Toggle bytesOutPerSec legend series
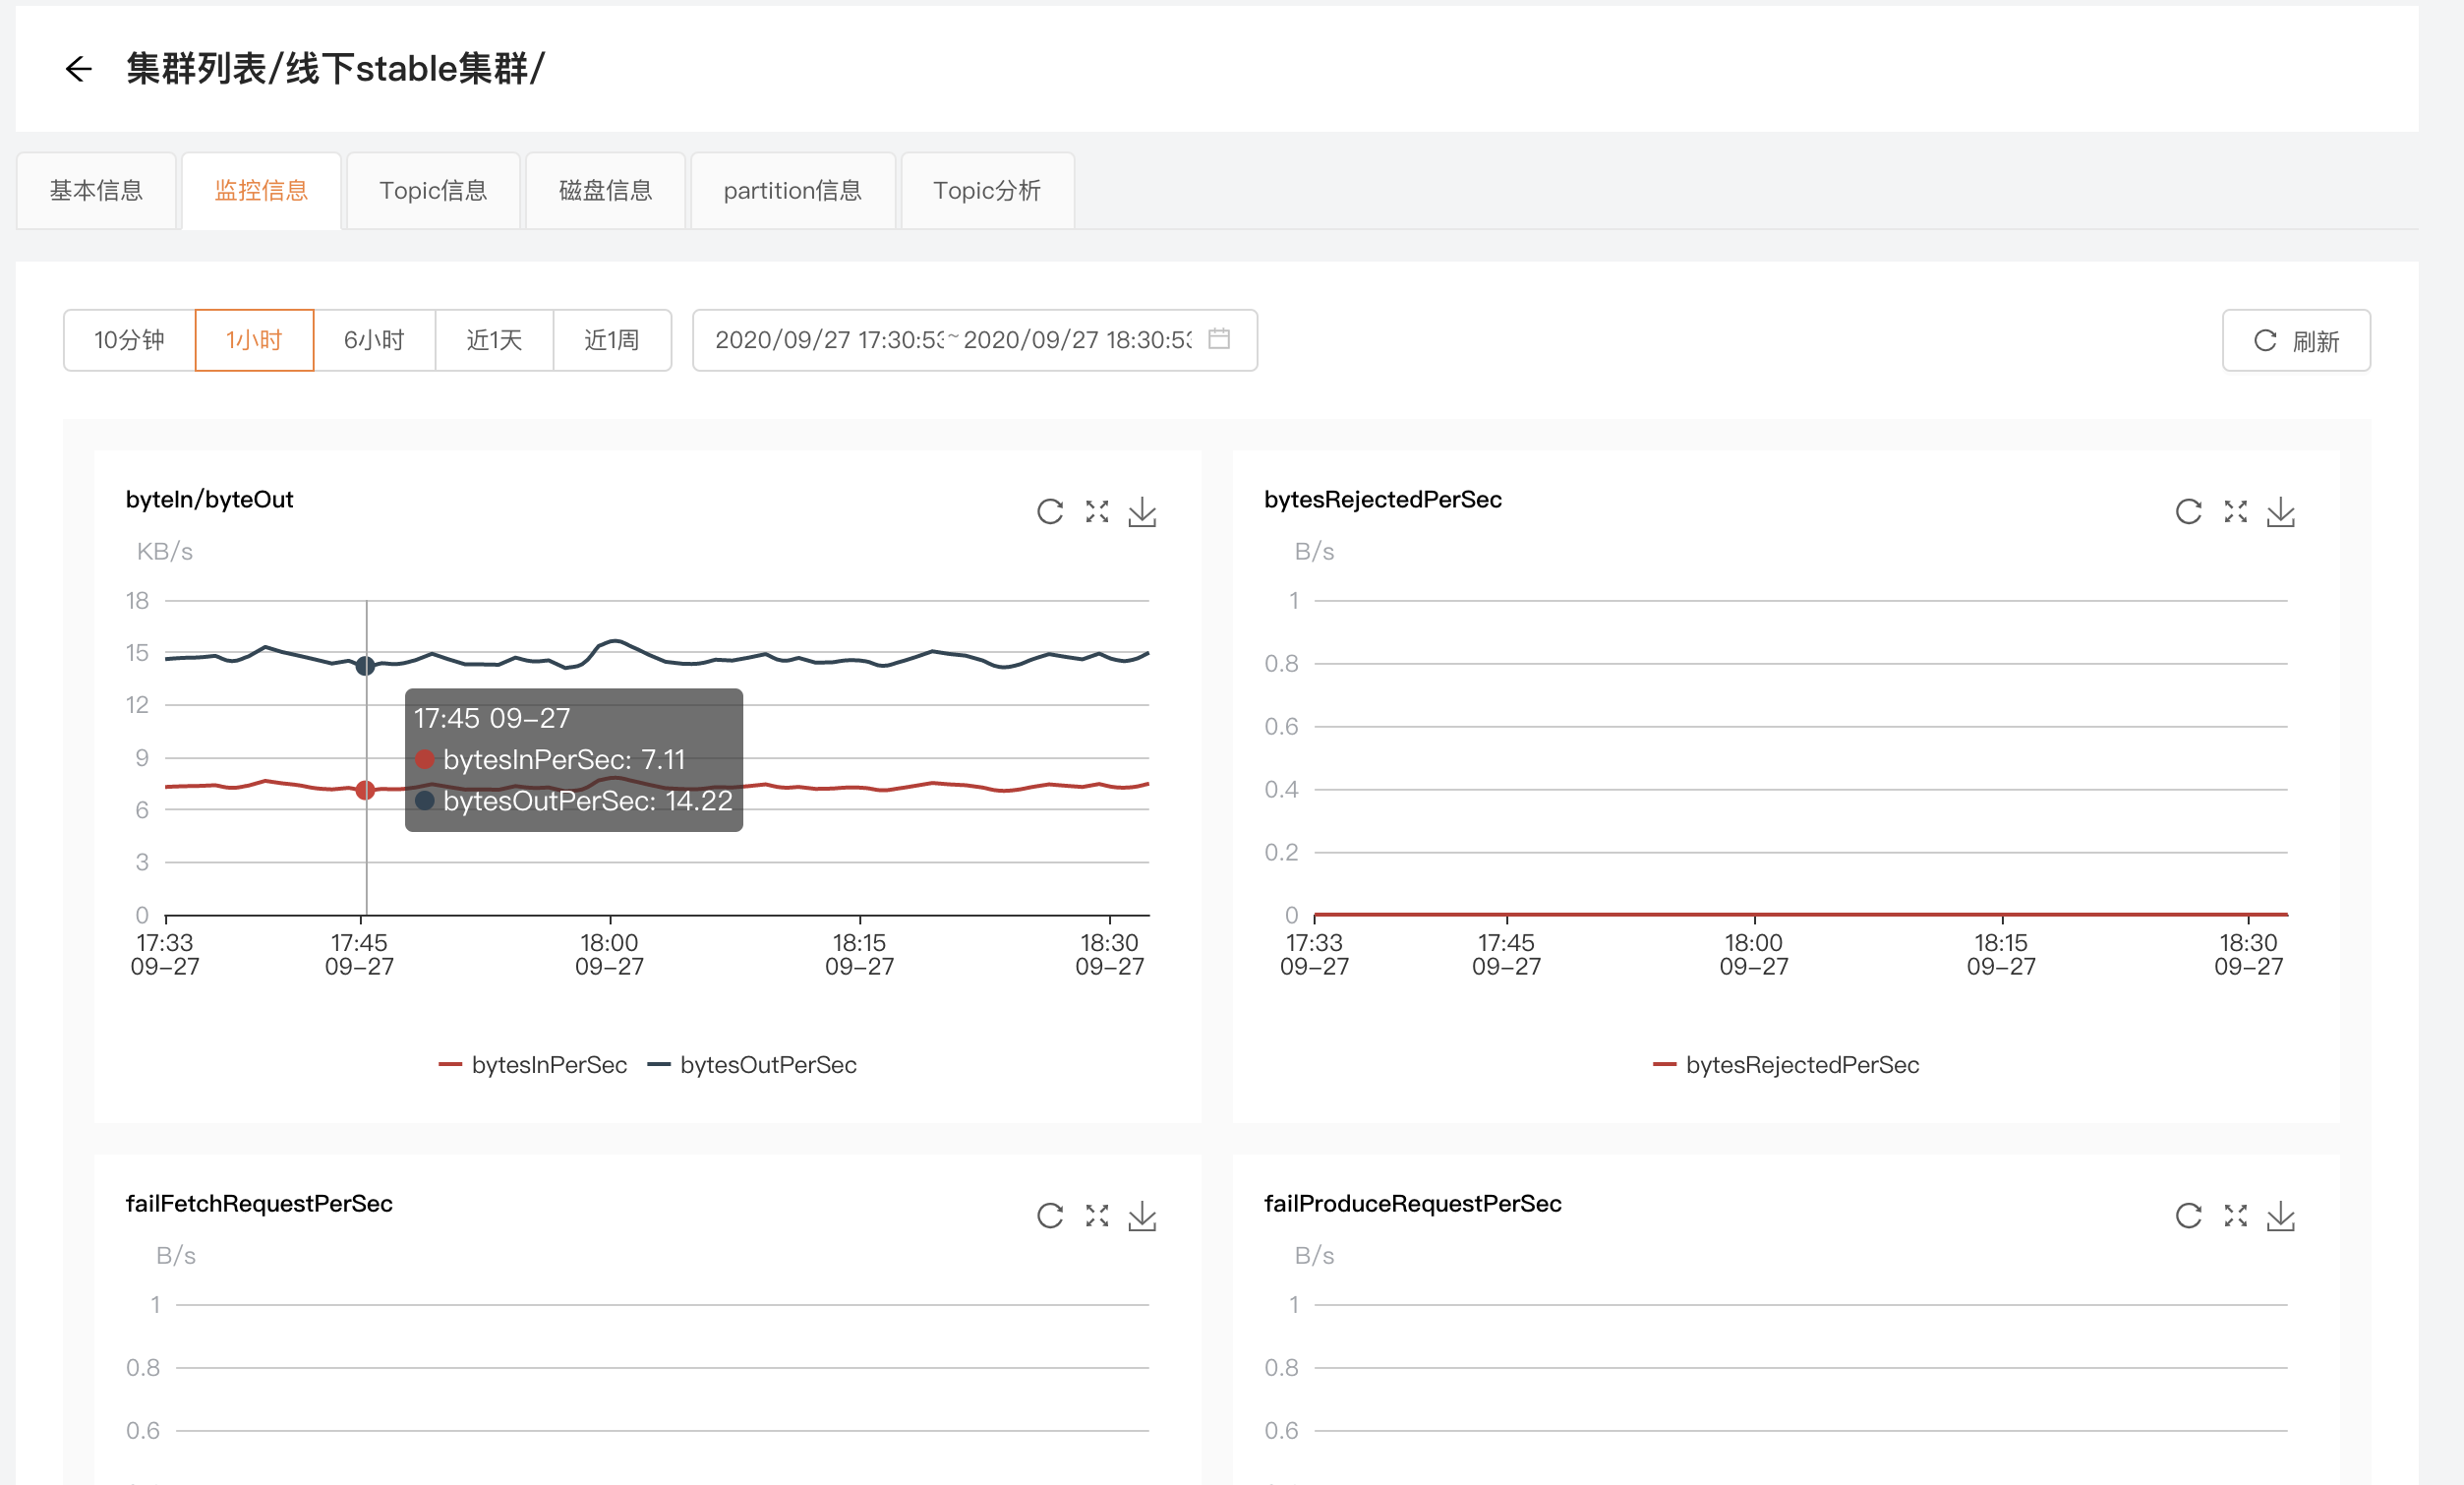The width and height of the screenshot is (2464, 1485). tap(752, 1065)
